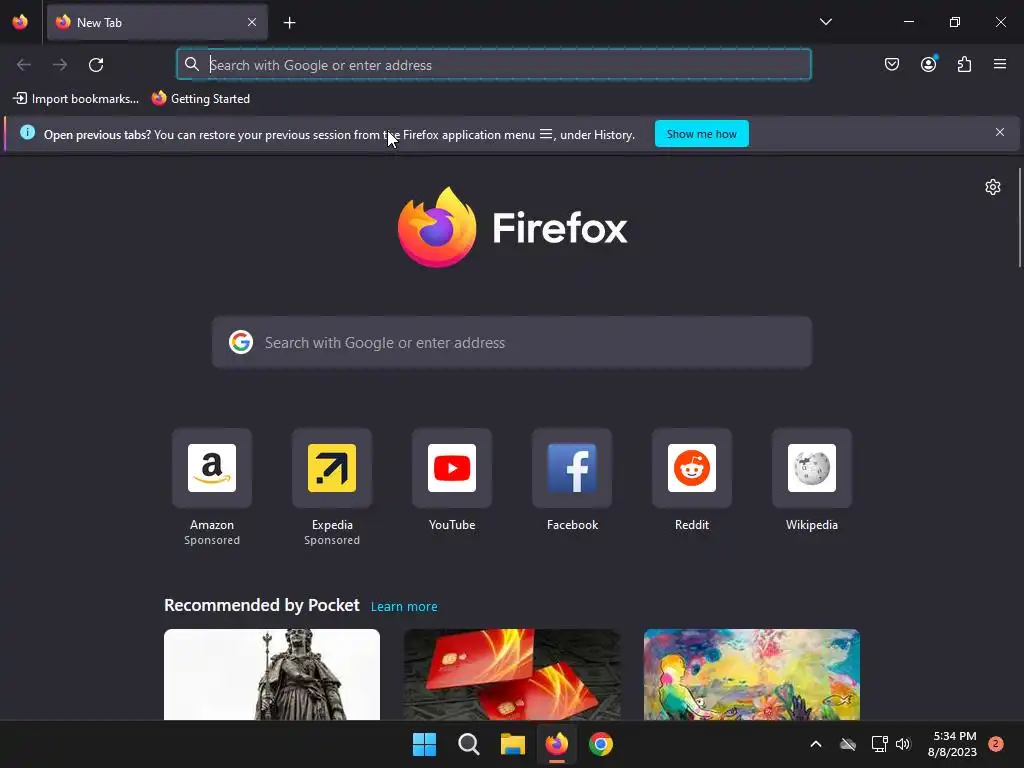Screen dimensions: 1024x768
Task: Click Import bookmarks in bookmarks toolbar
Action: click(76, 99)
